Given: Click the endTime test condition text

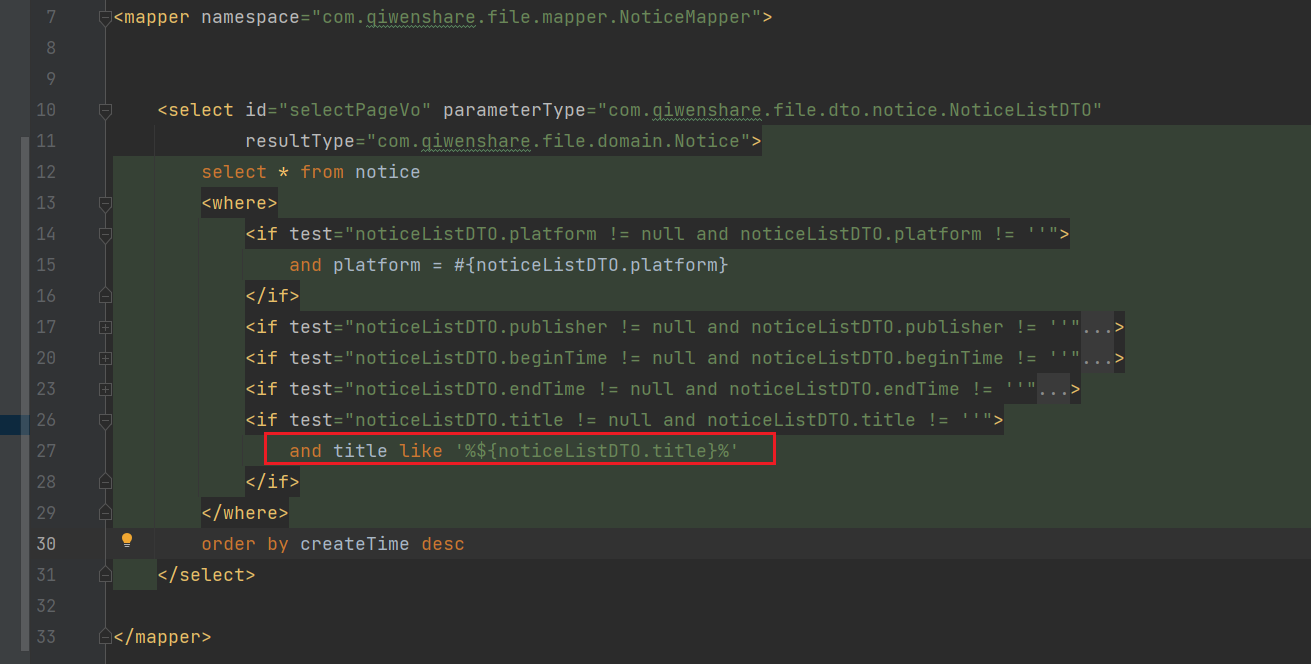Looking at the screenshot, I should (x=690, y=389).
